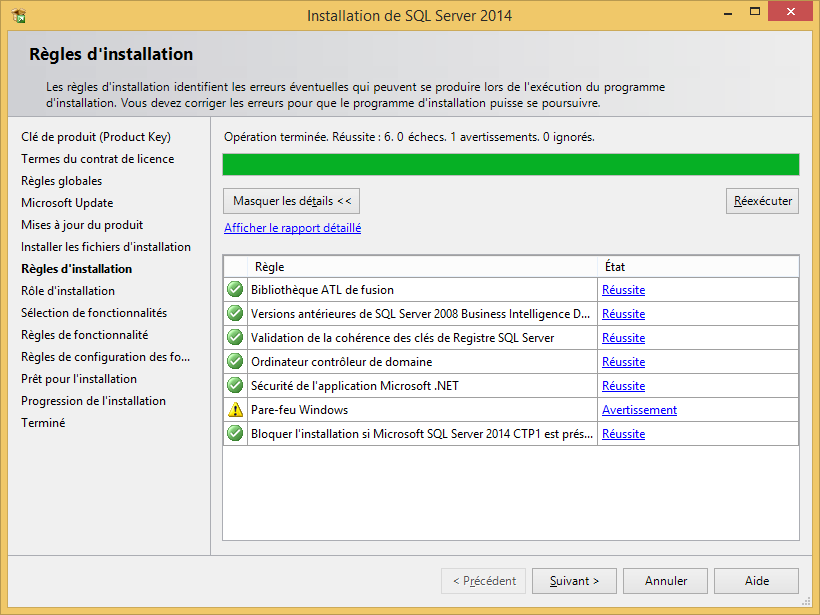
Task: Open Réussite link for Validation de la cohérence
Action: [x=623, y=338]
